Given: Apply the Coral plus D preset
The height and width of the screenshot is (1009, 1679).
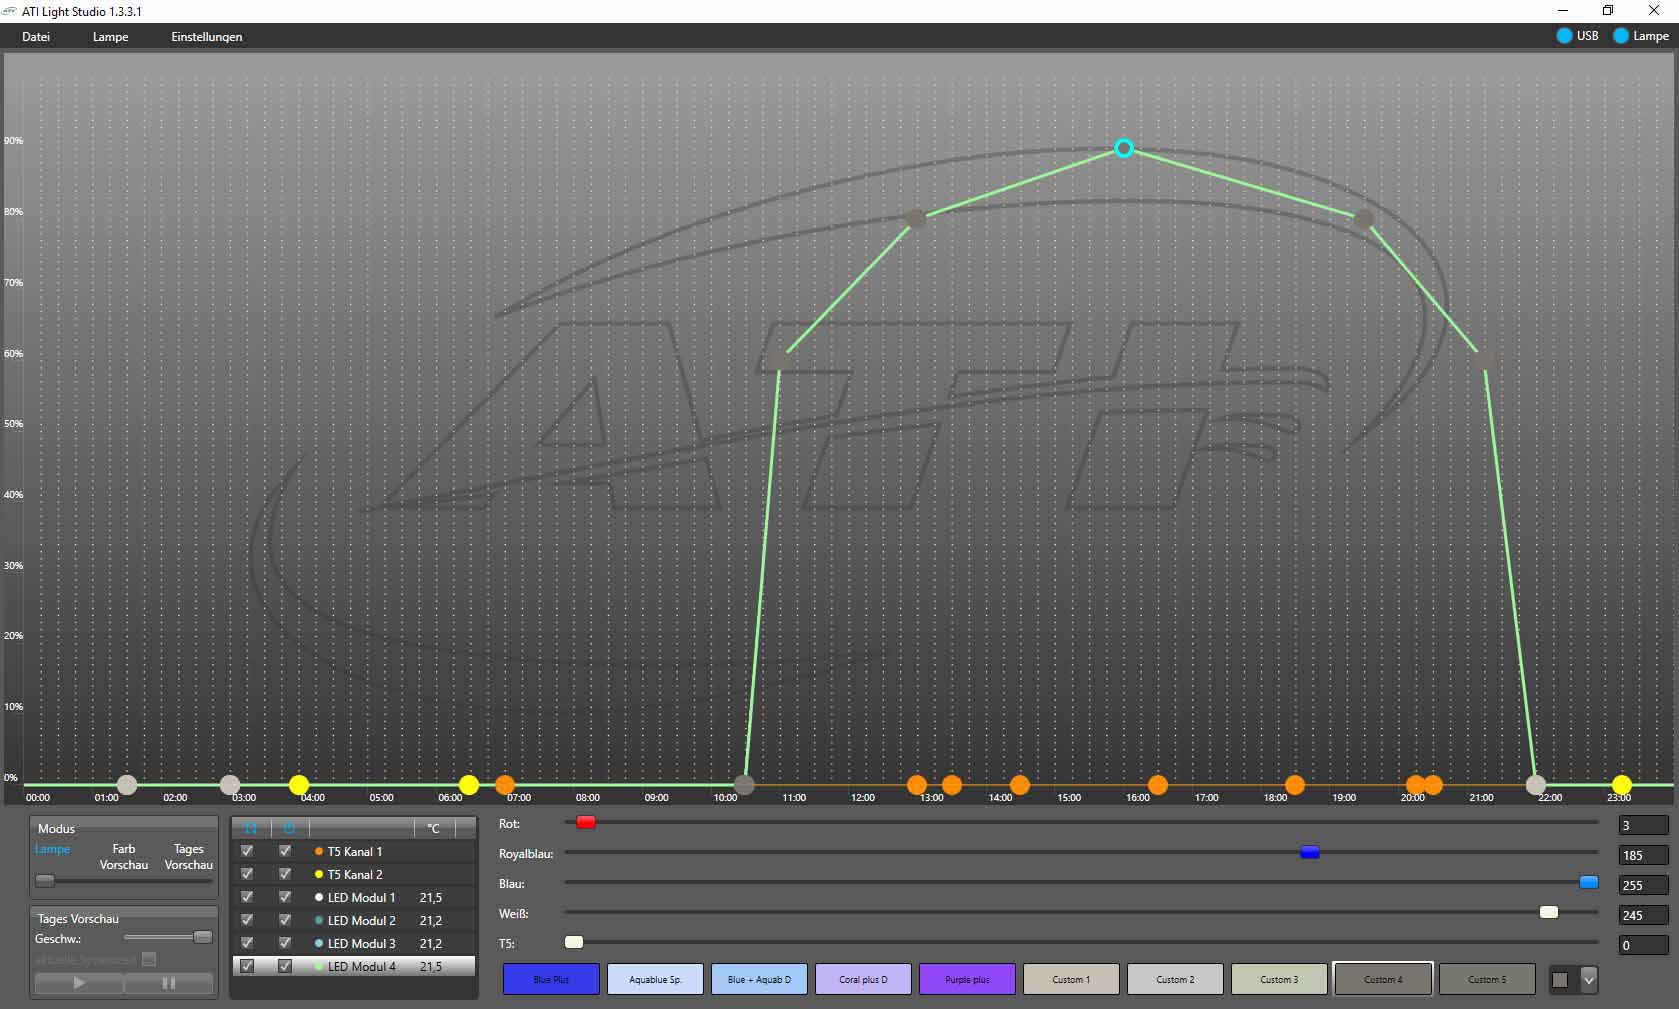Looking at the screenshot, I should (863, 979).
